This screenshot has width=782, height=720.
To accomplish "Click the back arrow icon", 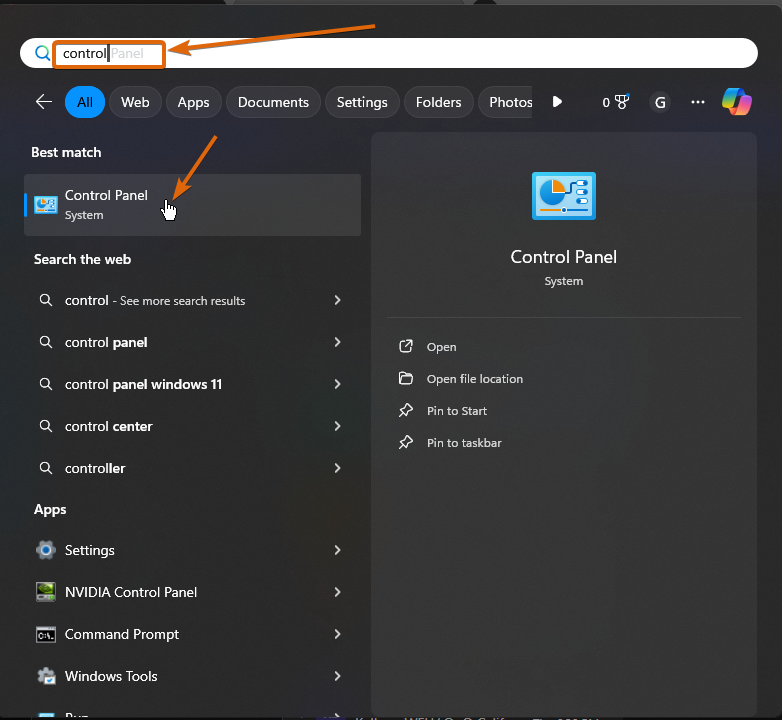I will [x=44, y=102].
